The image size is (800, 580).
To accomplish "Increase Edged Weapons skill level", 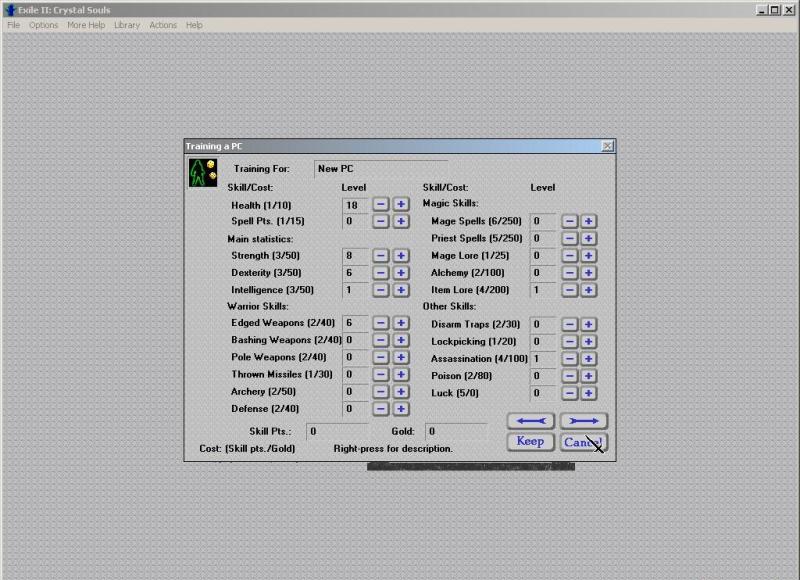I will click(401, 323).
